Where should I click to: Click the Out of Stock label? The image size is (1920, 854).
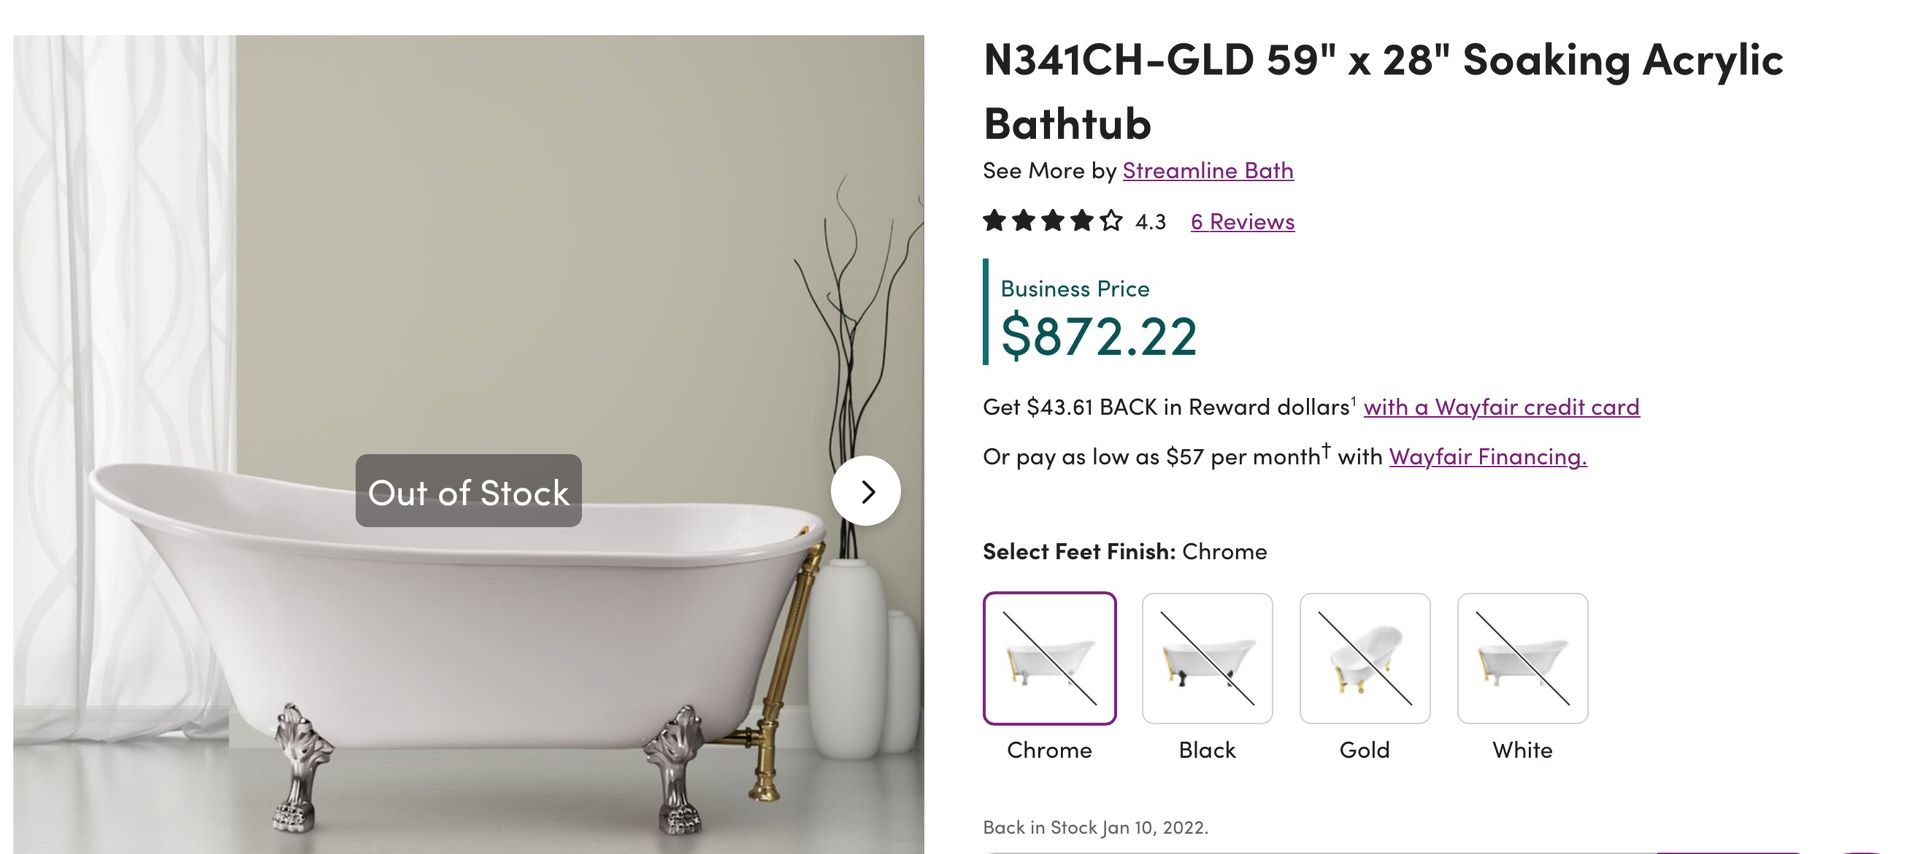pyautogui.click(x=468, y=491)
